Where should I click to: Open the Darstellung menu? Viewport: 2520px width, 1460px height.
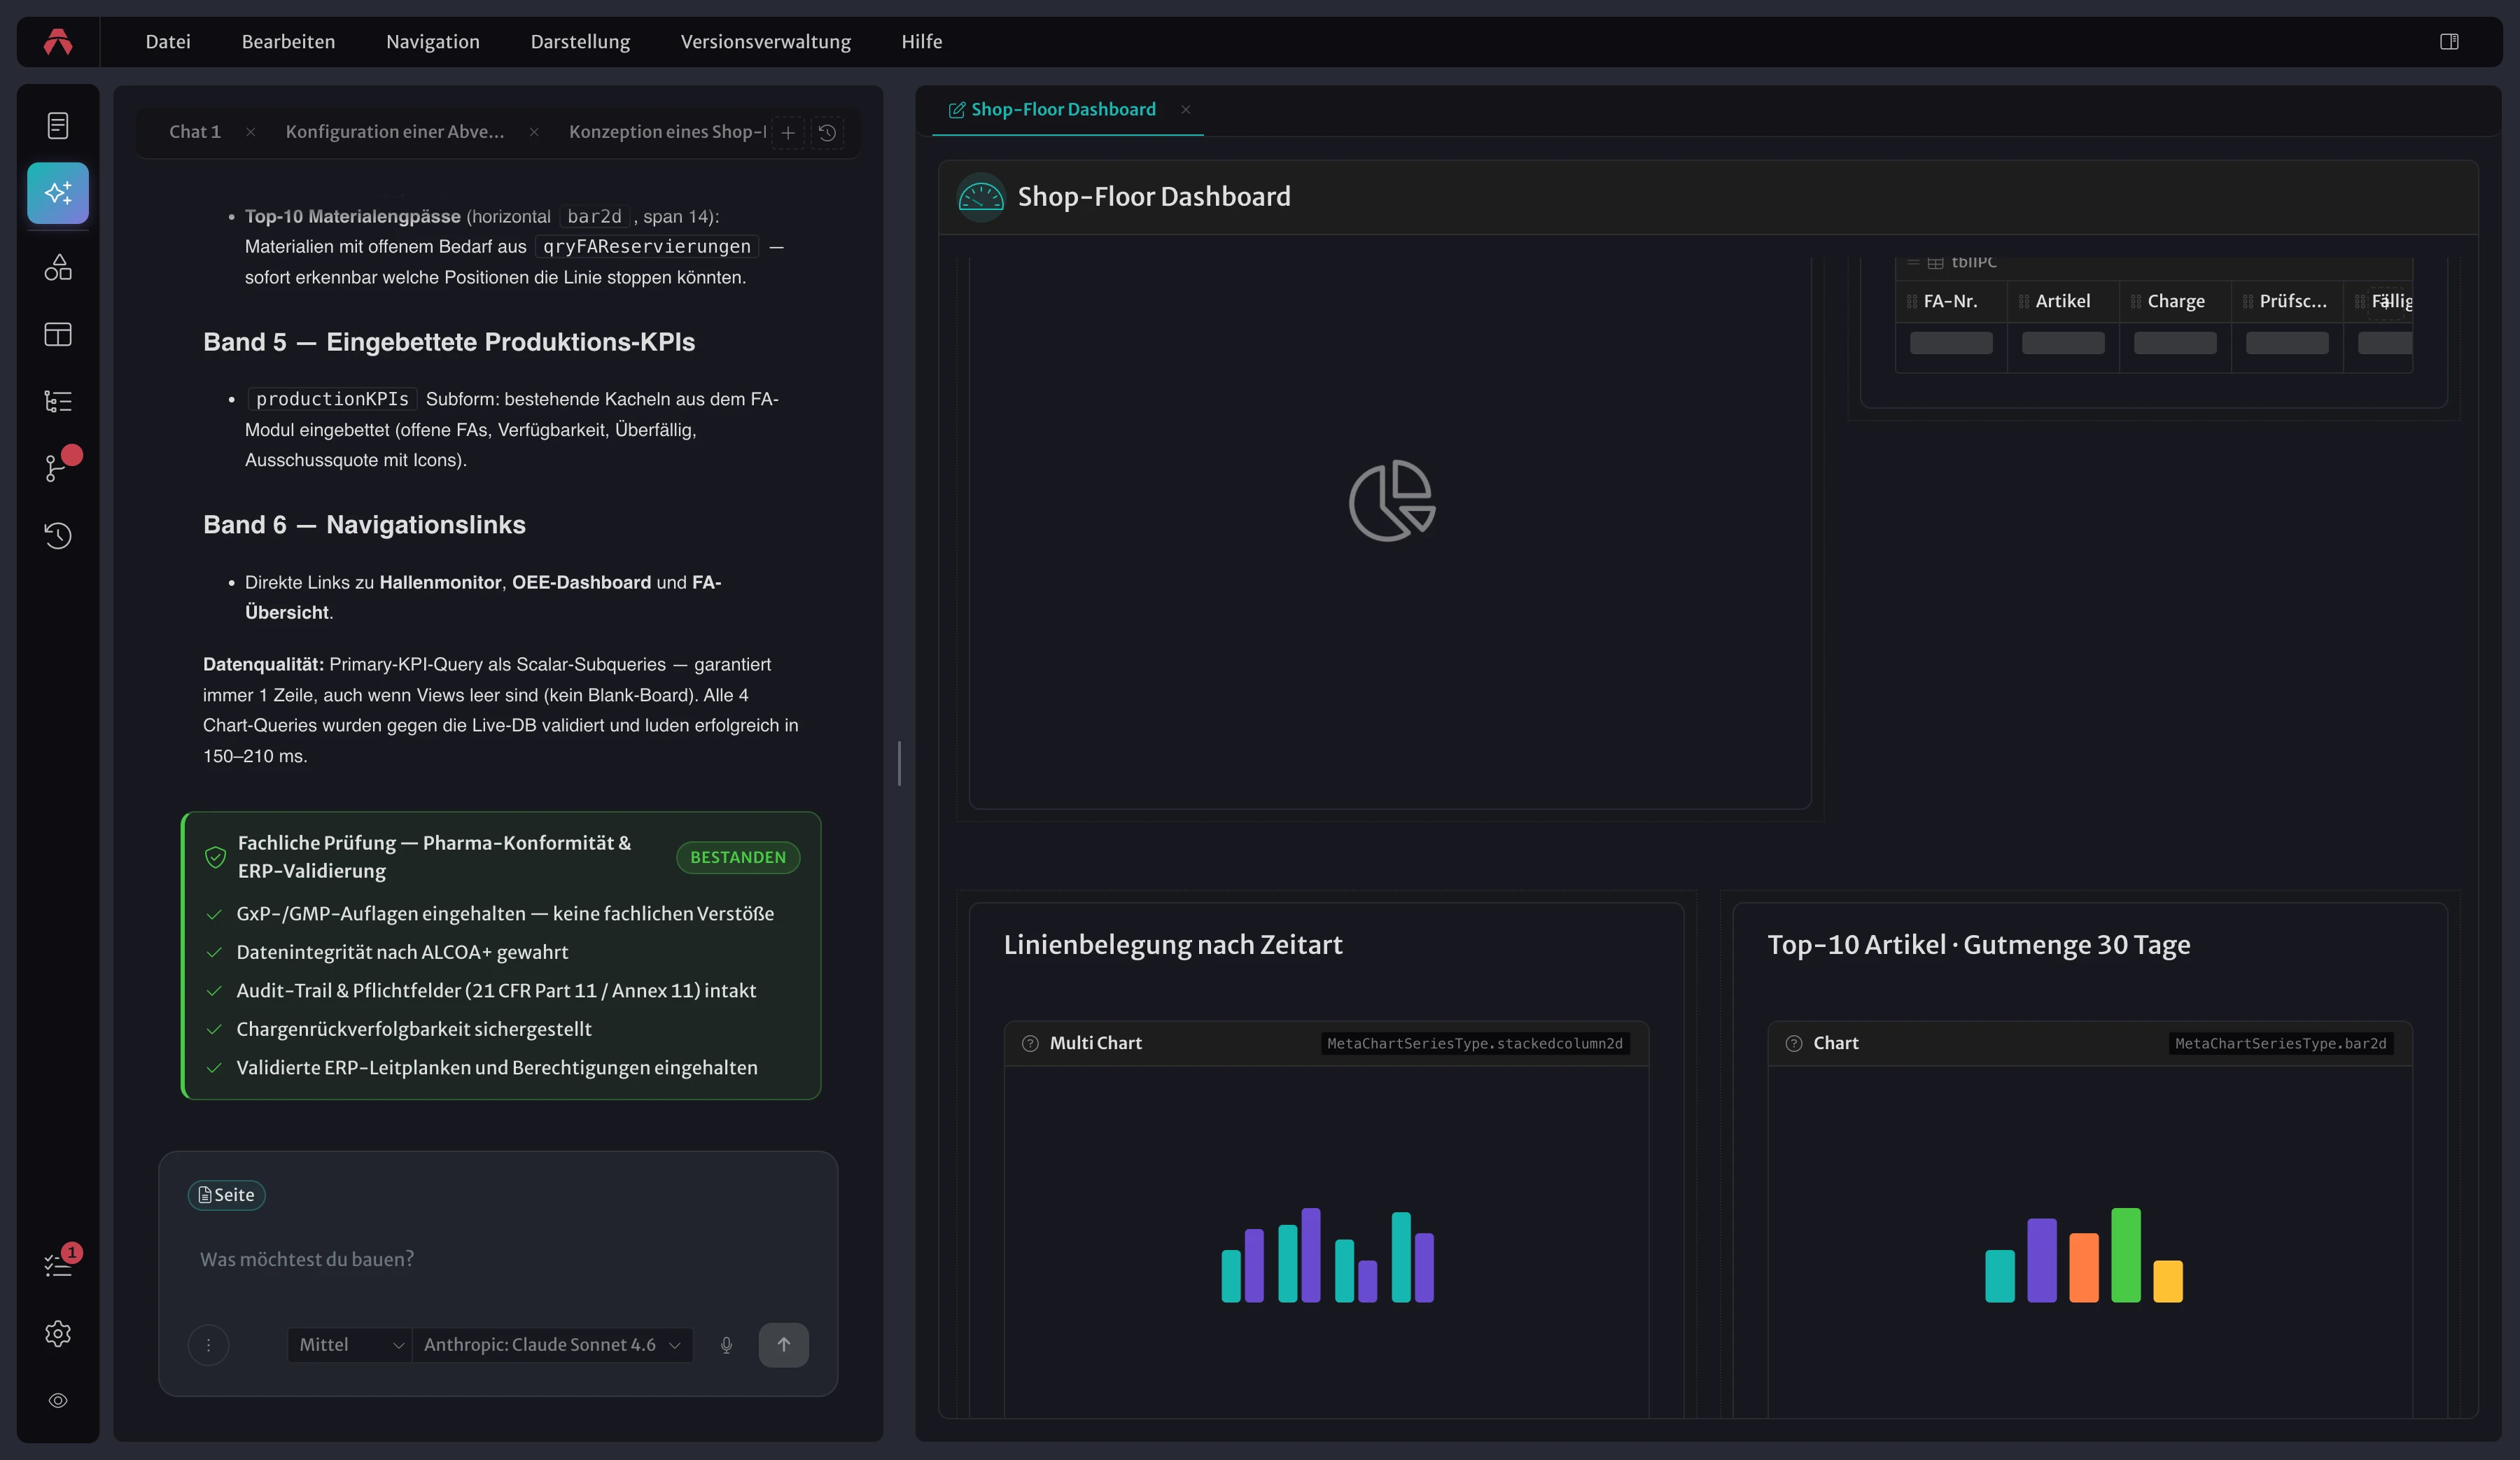pyautogui.click(x=580, y=42)
